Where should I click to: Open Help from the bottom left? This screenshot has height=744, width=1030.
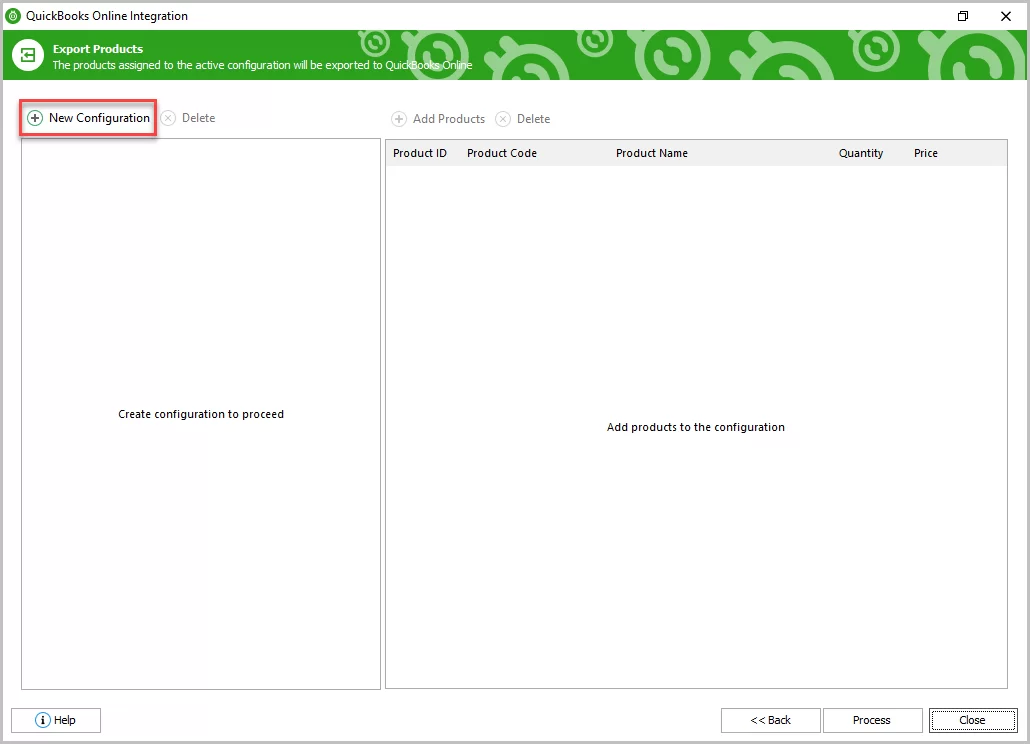click(55, 720)
